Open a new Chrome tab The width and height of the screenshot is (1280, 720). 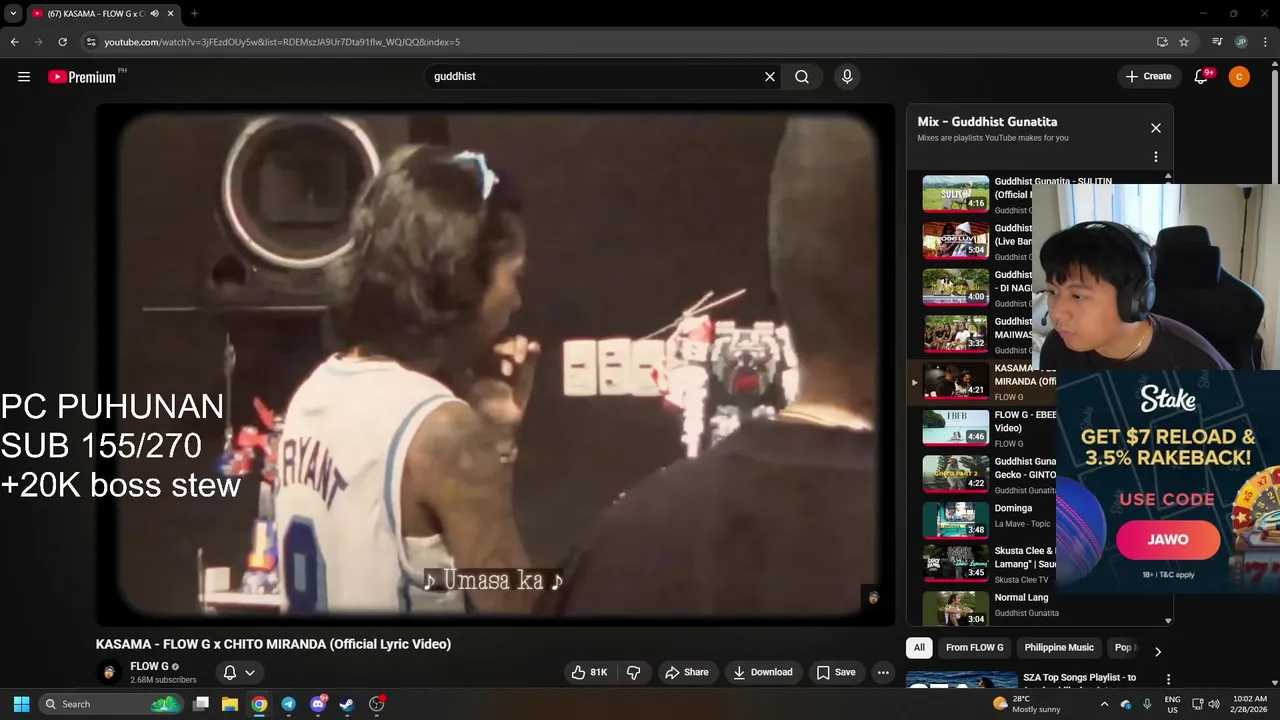pyautogui.click(x=194, y=14)
